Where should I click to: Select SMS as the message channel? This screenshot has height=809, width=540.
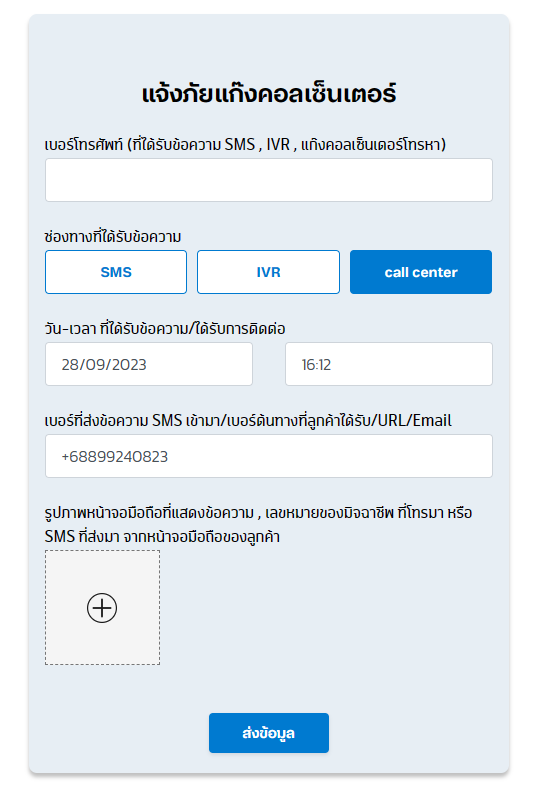(x=116, y=272)
